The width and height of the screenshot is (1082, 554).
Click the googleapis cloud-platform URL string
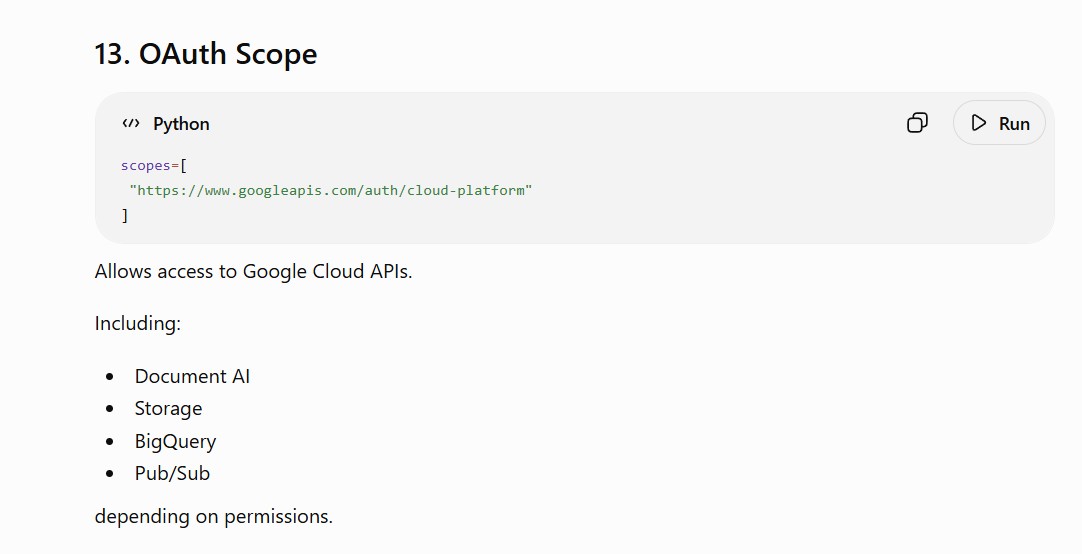pyautogui.click(x=331, y=190)
